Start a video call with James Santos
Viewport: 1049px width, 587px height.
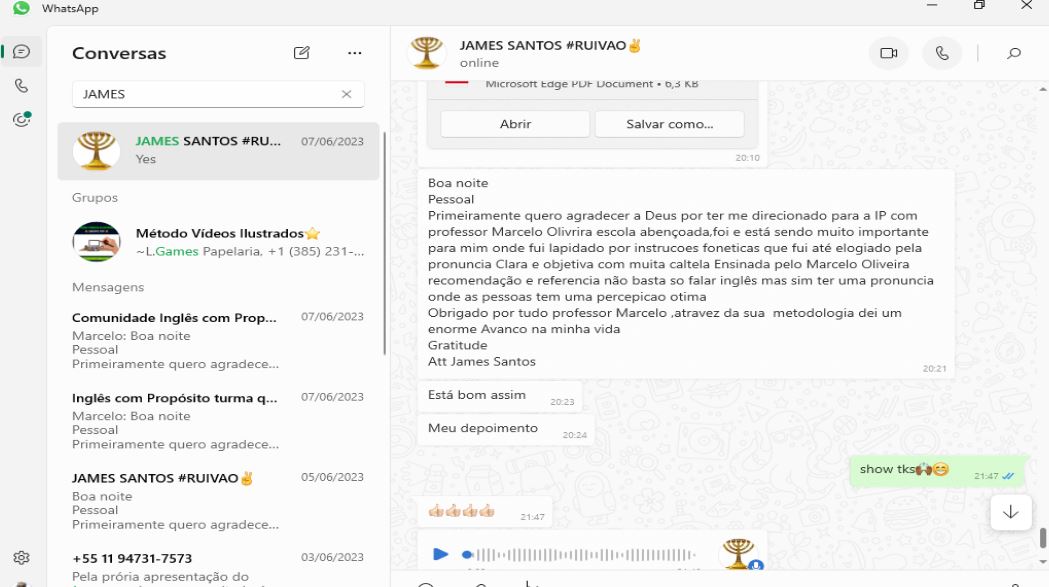[888, 53]
